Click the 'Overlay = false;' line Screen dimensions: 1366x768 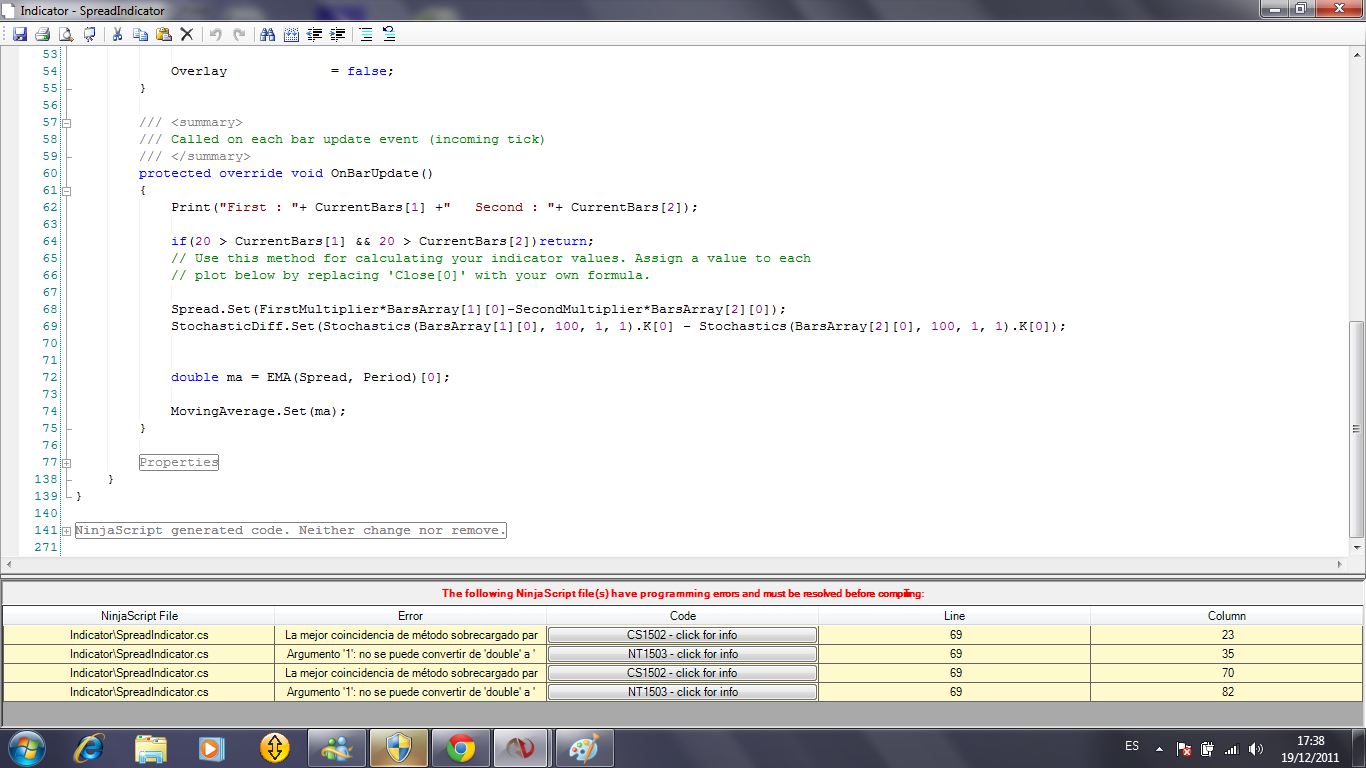point(283,72)
